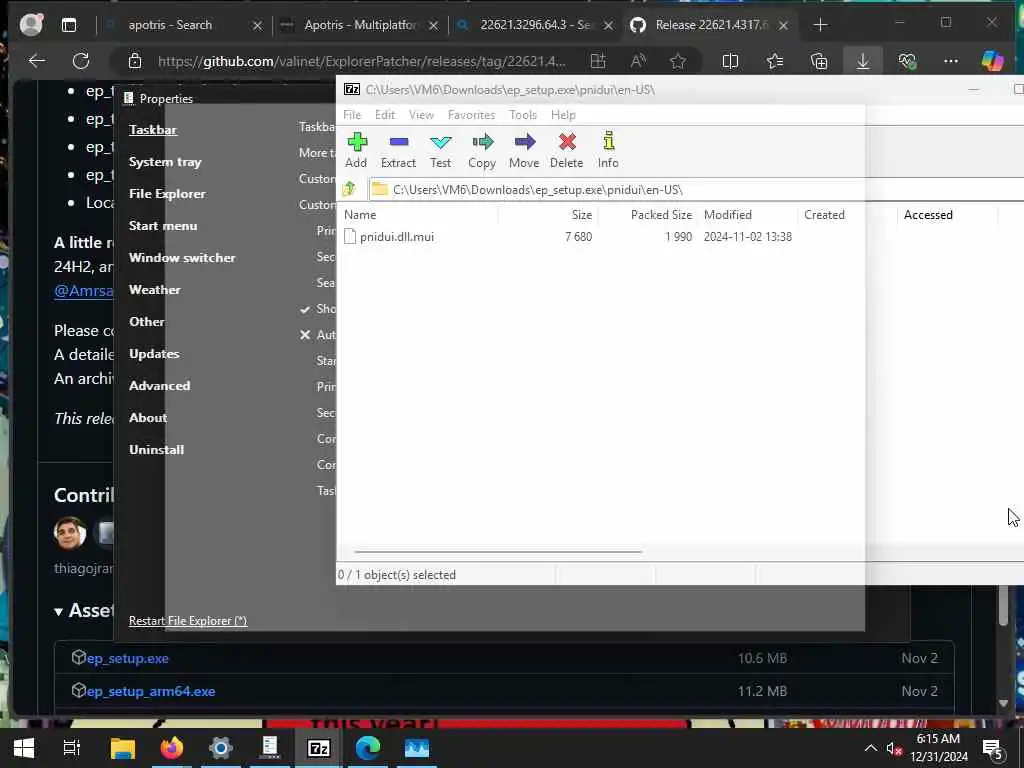Click the 7-Zip address path field
1024x768 pixels.
[x=696, y=190]
